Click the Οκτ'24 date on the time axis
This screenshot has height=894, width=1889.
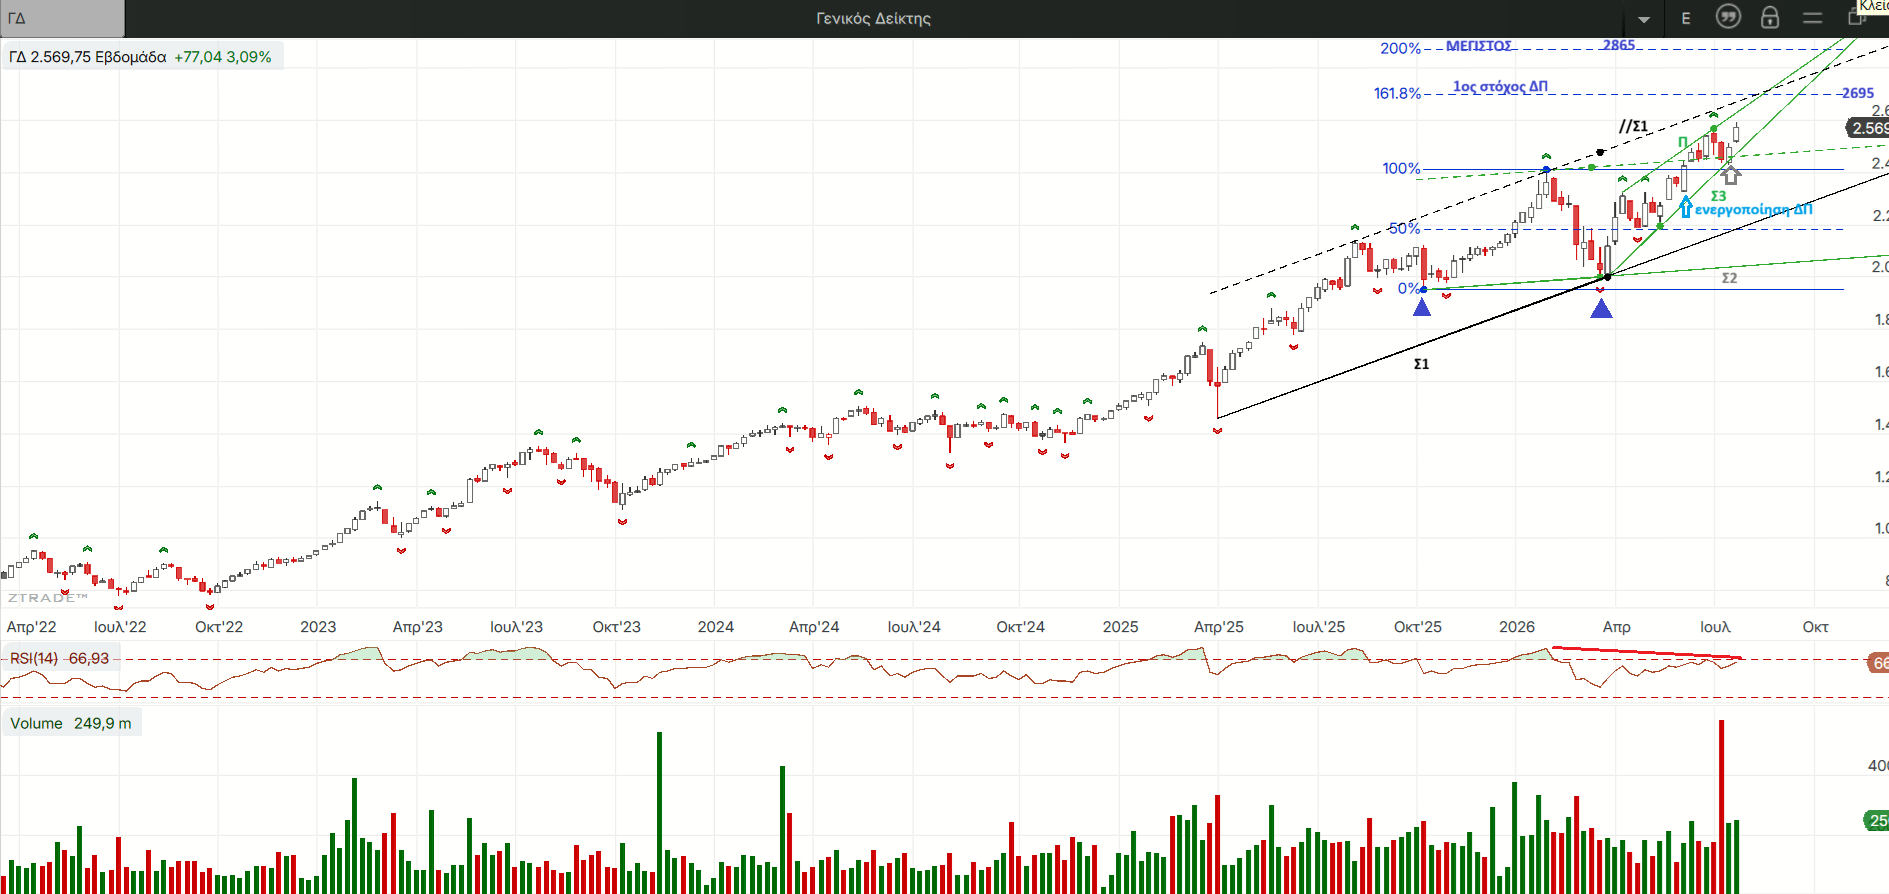tap(1020, 627)
